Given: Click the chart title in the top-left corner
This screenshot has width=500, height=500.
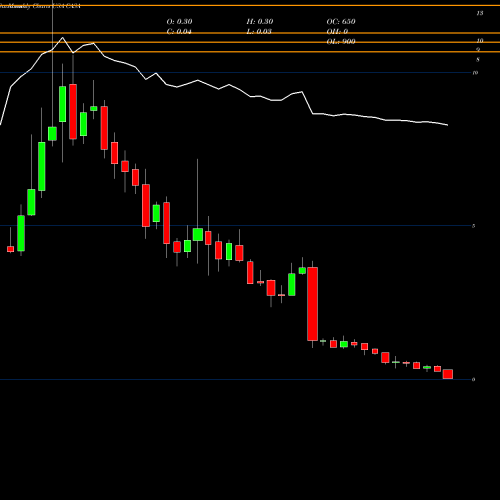Looking at the screenshot, I should [x=40, y=6].
